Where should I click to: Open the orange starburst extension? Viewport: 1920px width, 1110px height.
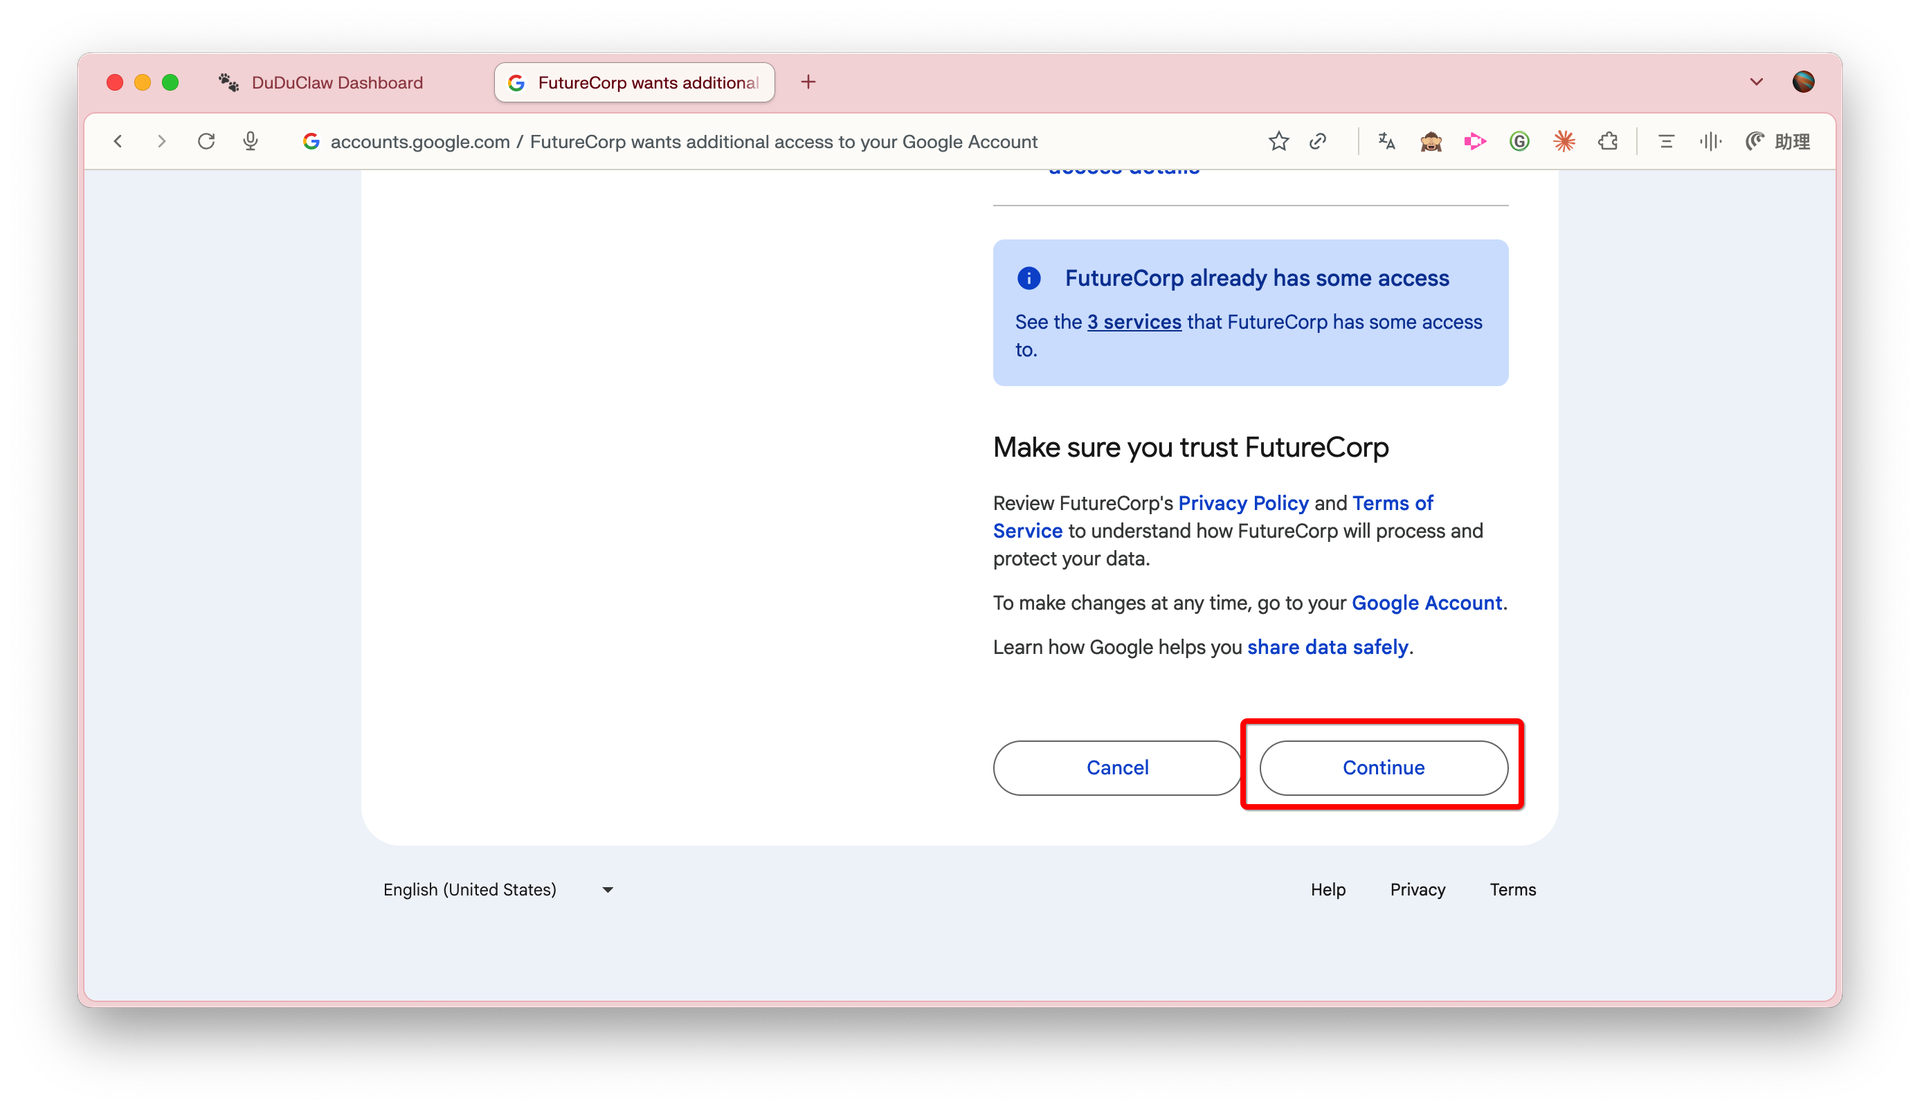tap(1564, 141)
